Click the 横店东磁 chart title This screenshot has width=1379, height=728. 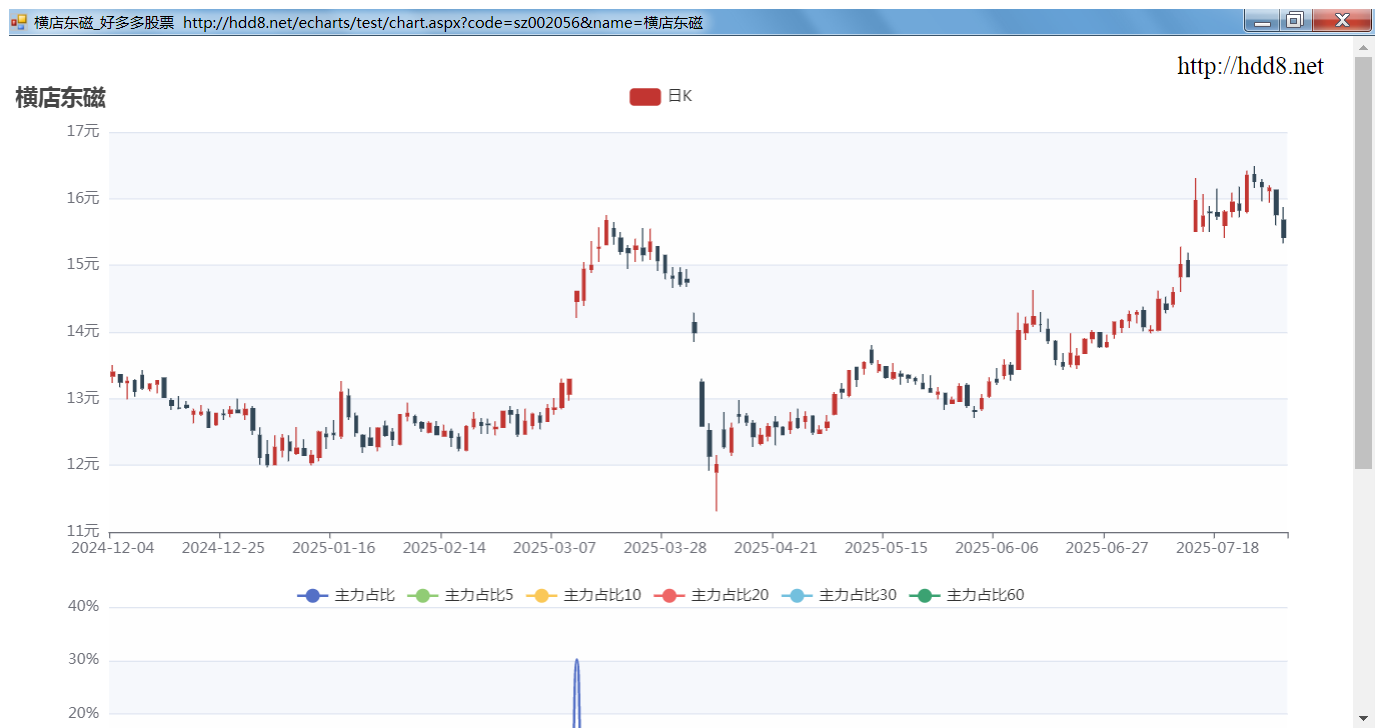click(61, 98)
